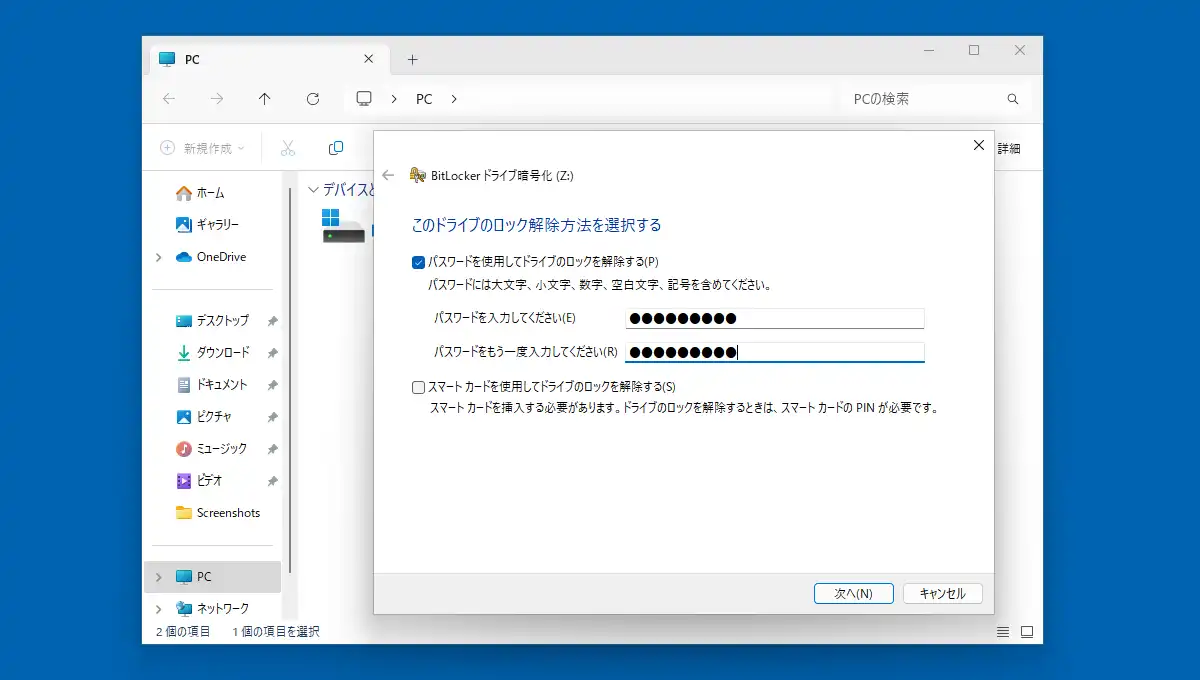This screenshot has height=680, width=1200.
Task: Open OneDrive in the navigation pane
Action: 211,257
